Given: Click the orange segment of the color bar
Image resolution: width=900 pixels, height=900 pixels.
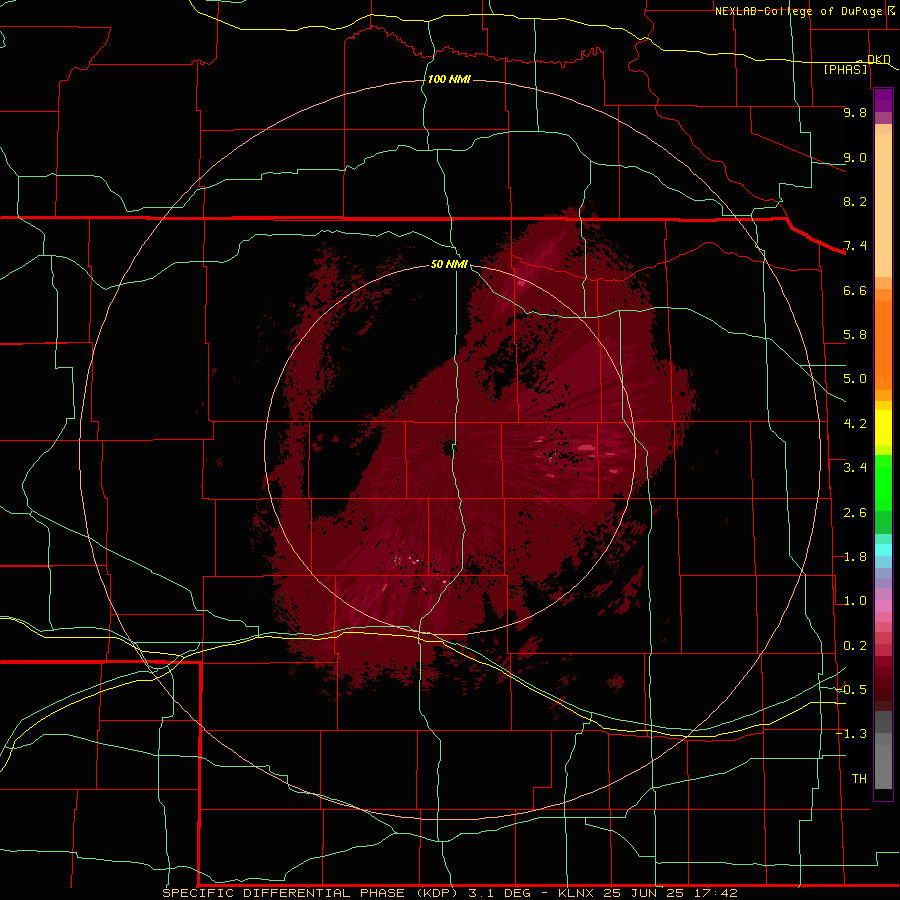Looking at the screenshot, I should point(883,344).
